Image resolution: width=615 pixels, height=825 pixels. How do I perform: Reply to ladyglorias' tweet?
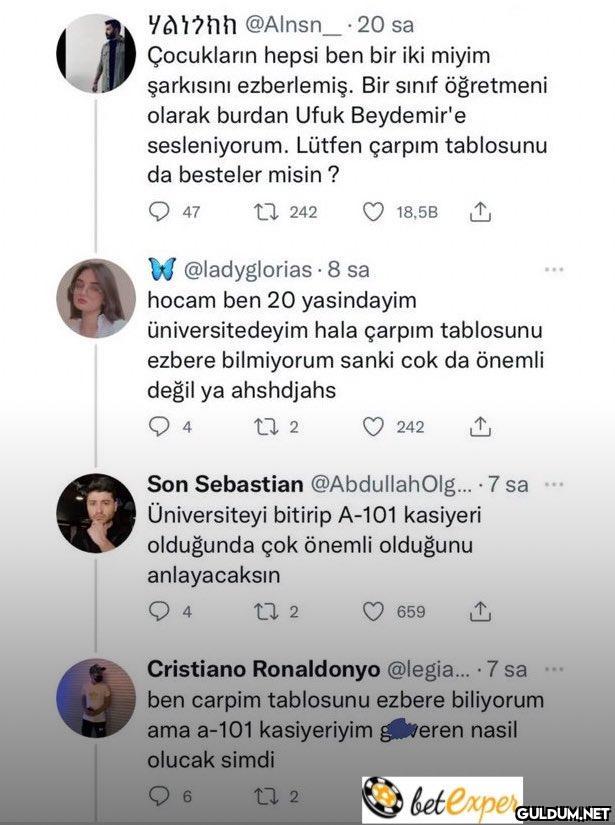159,427
